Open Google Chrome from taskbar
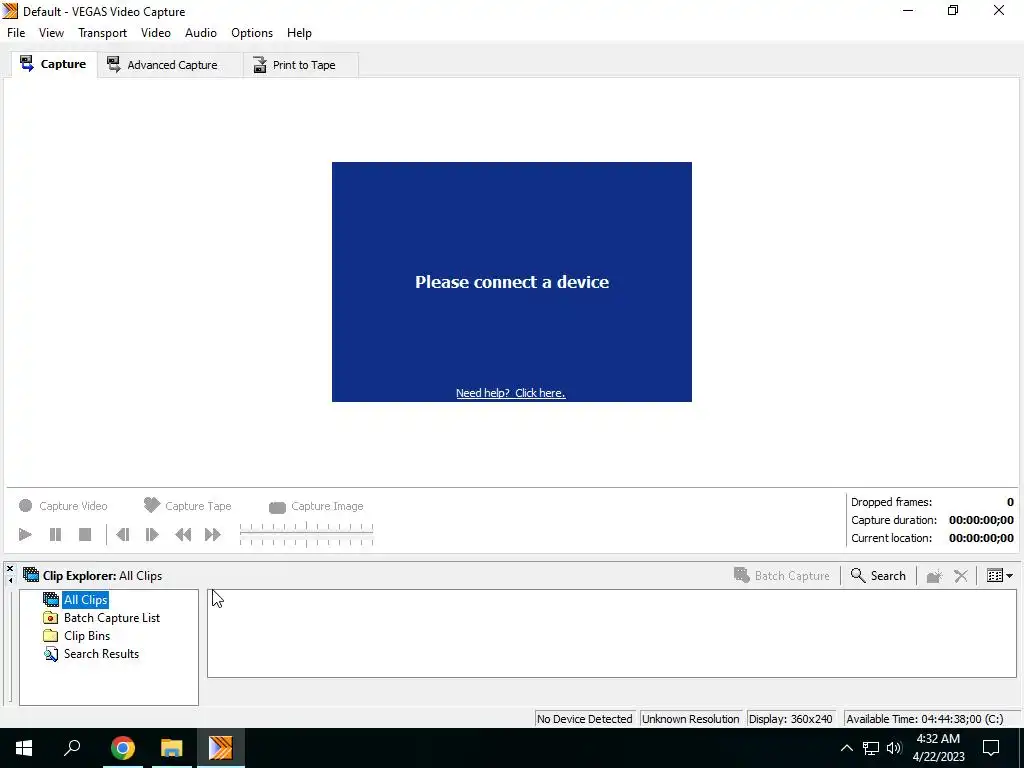This screenshot has height=768, width=1024. [x=122, y=748]
